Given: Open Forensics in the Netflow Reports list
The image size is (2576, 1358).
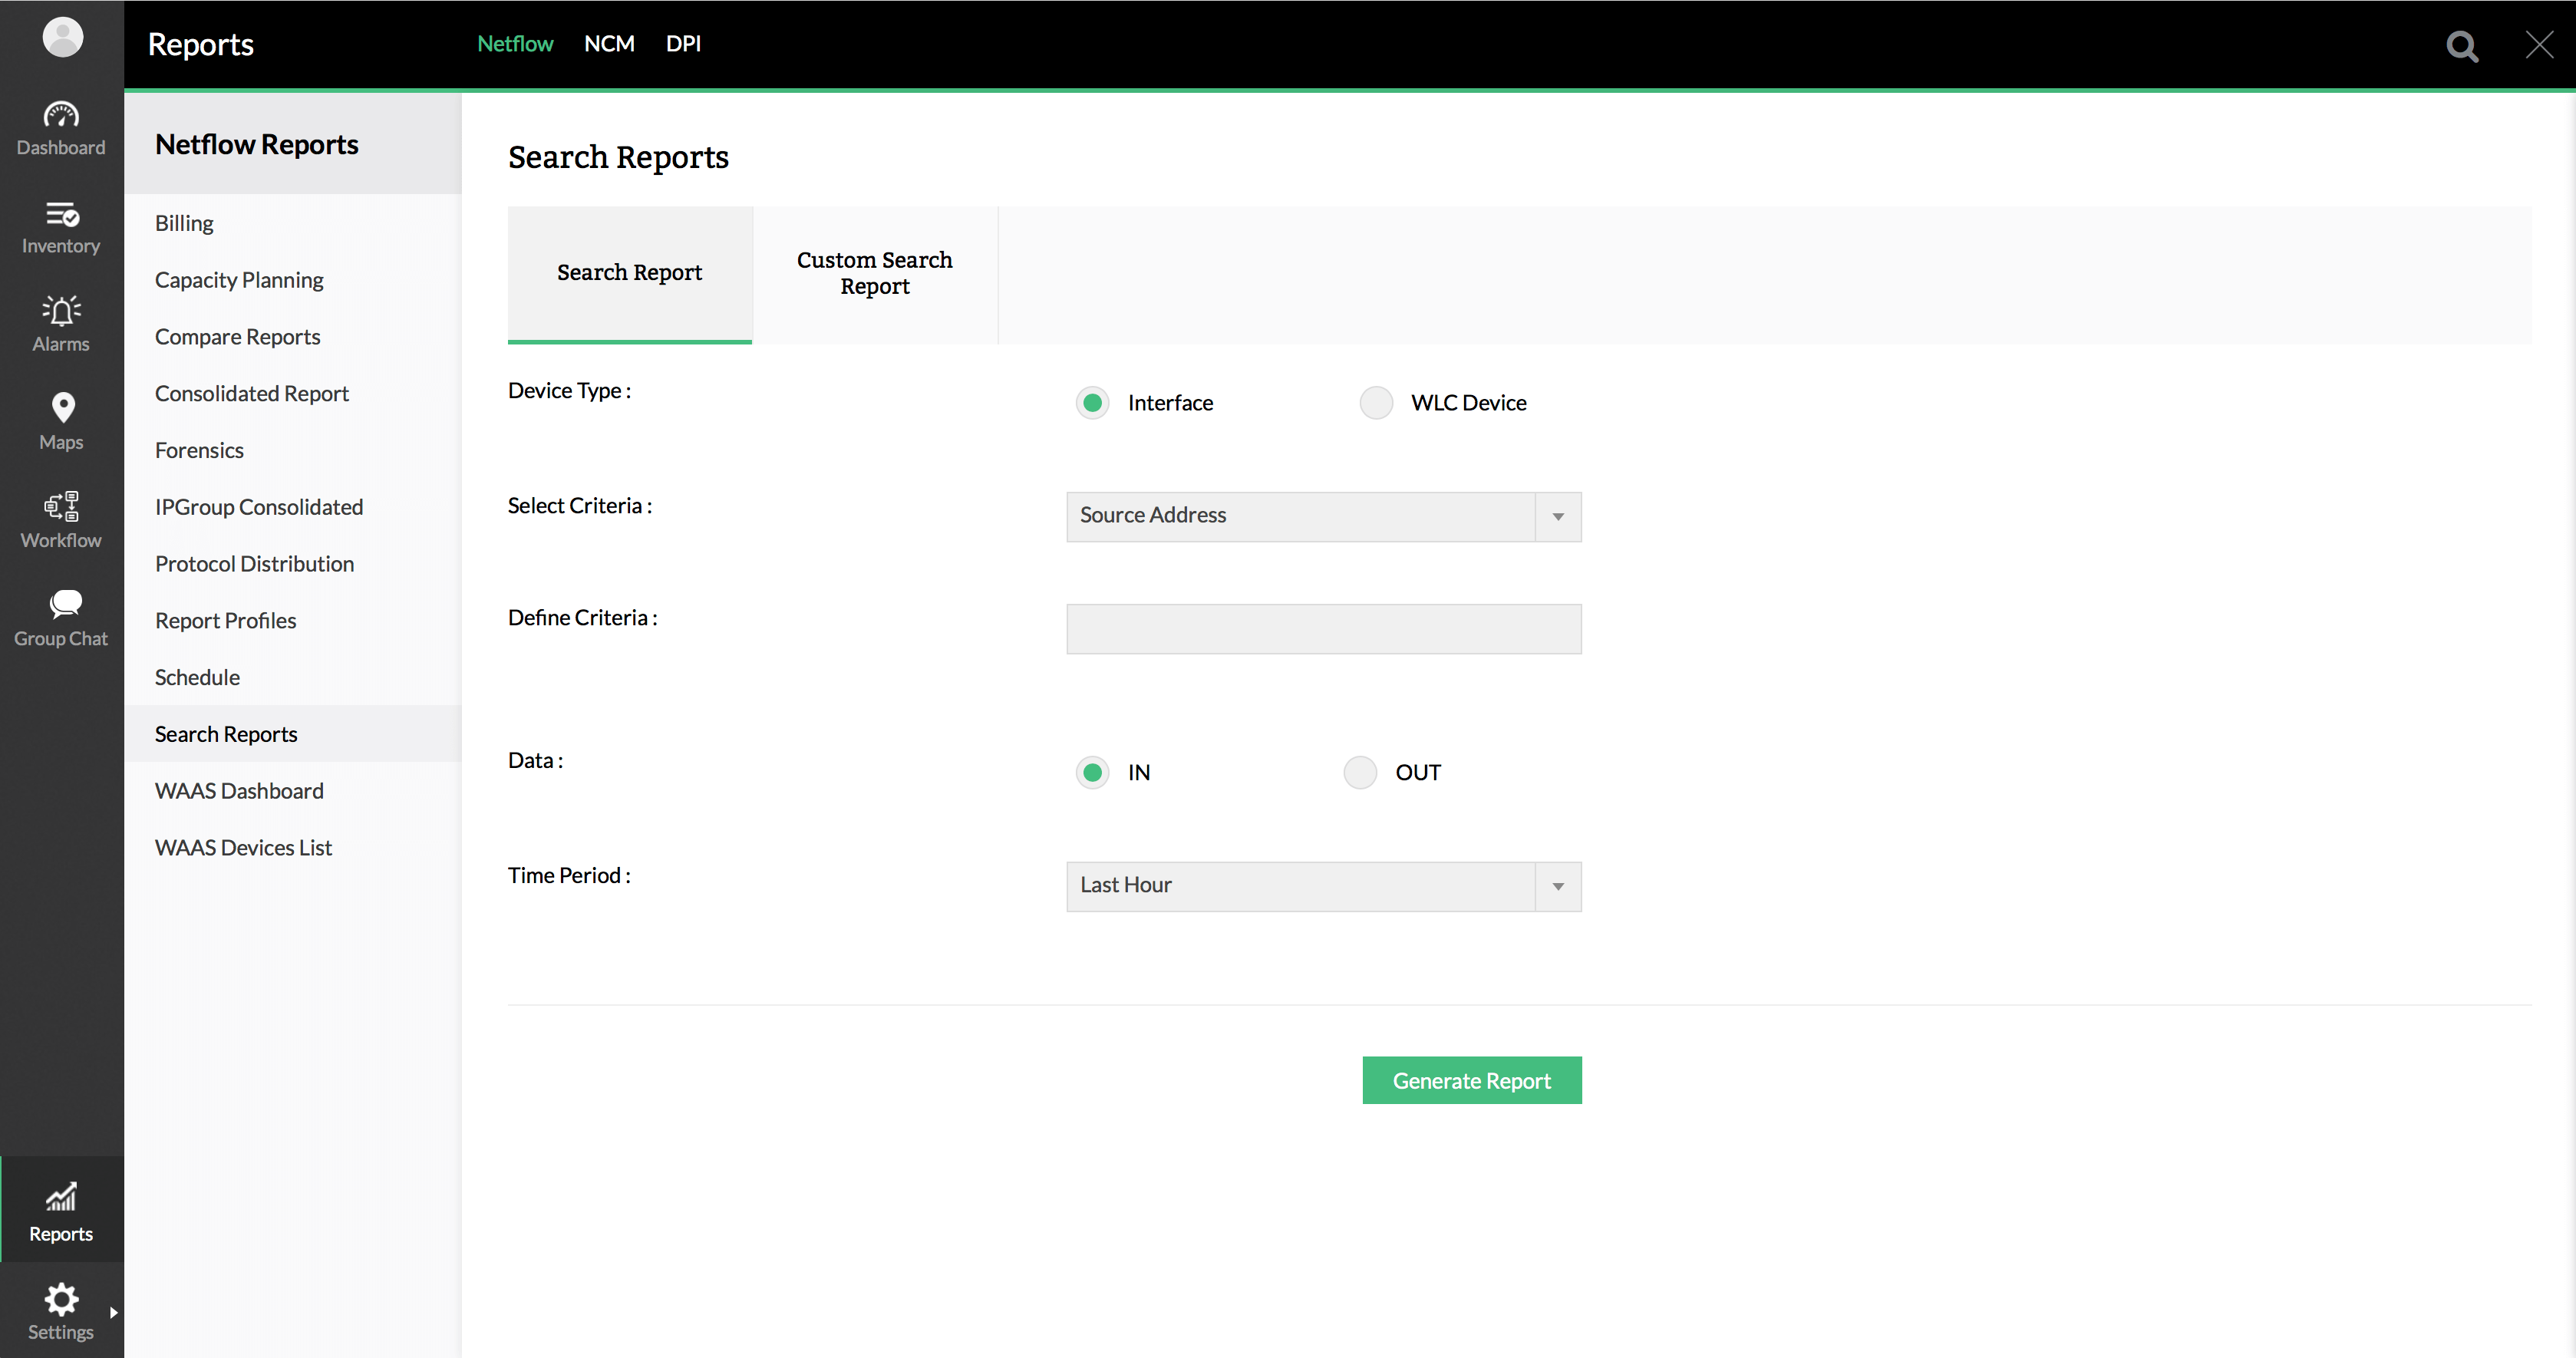Looking at the screenshot, I should (x=199, y=450).
